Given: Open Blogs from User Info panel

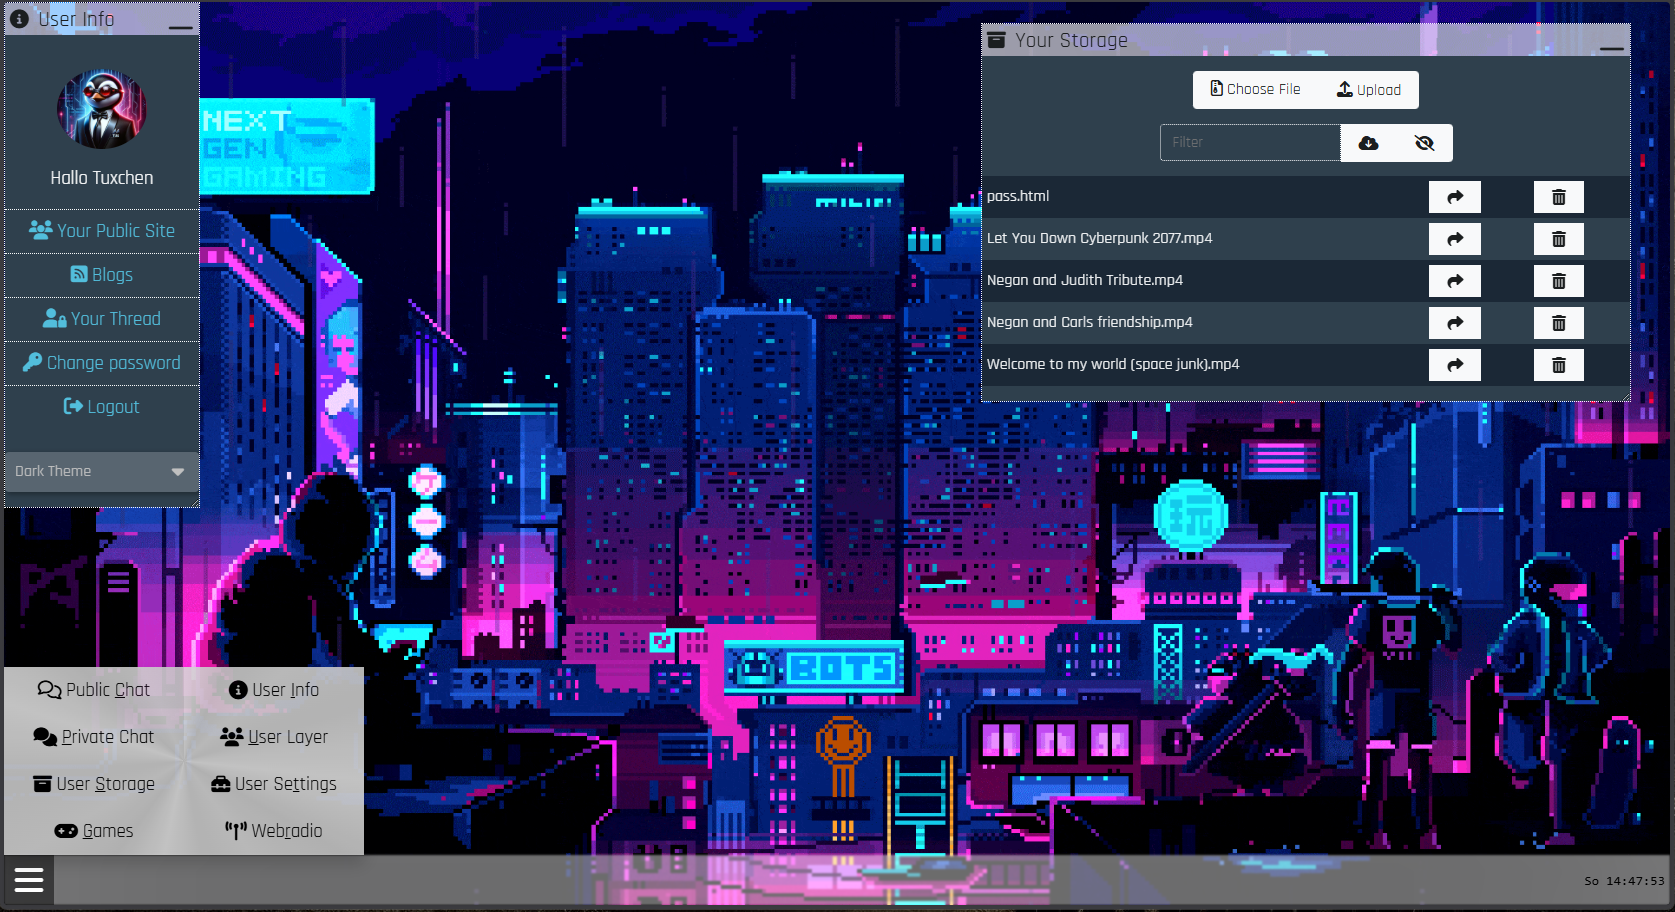Looking at the screenshot, I should (102, 275).
